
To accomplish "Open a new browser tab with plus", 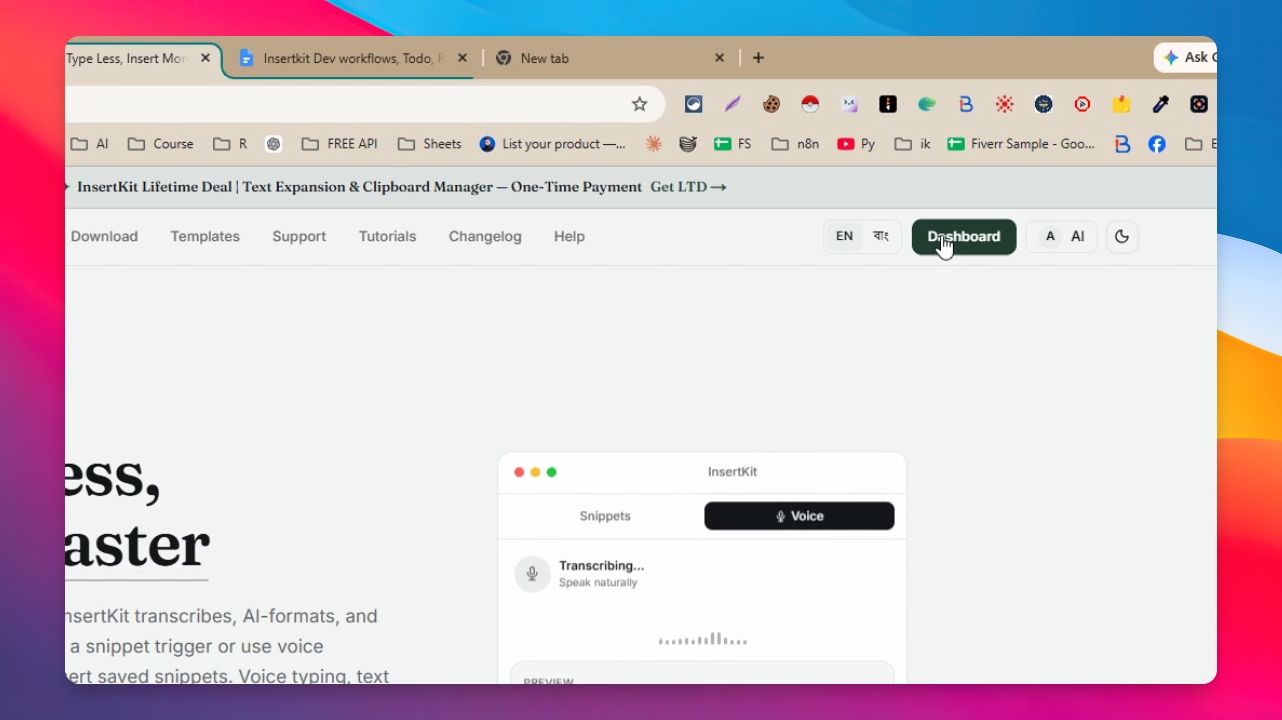I will coord(758,58).
